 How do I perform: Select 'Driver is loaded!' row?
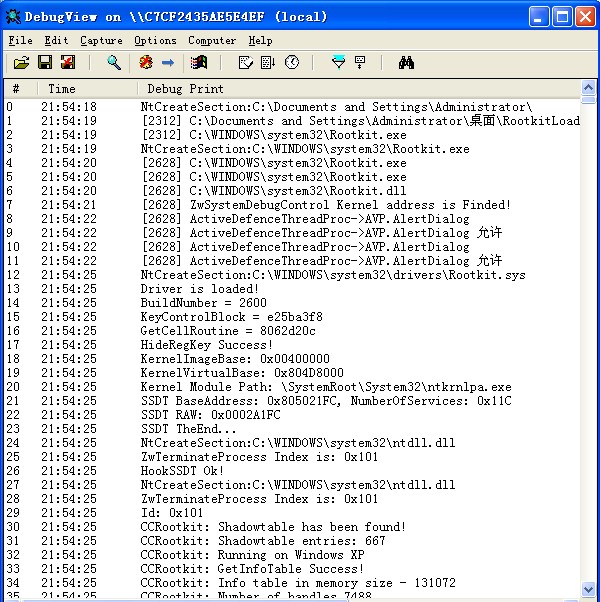[x=292, y=289]
